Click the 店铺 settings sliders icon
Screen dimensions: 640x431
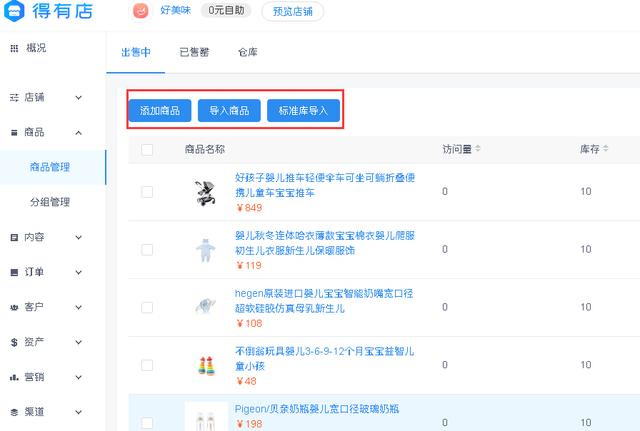(14, 98)
